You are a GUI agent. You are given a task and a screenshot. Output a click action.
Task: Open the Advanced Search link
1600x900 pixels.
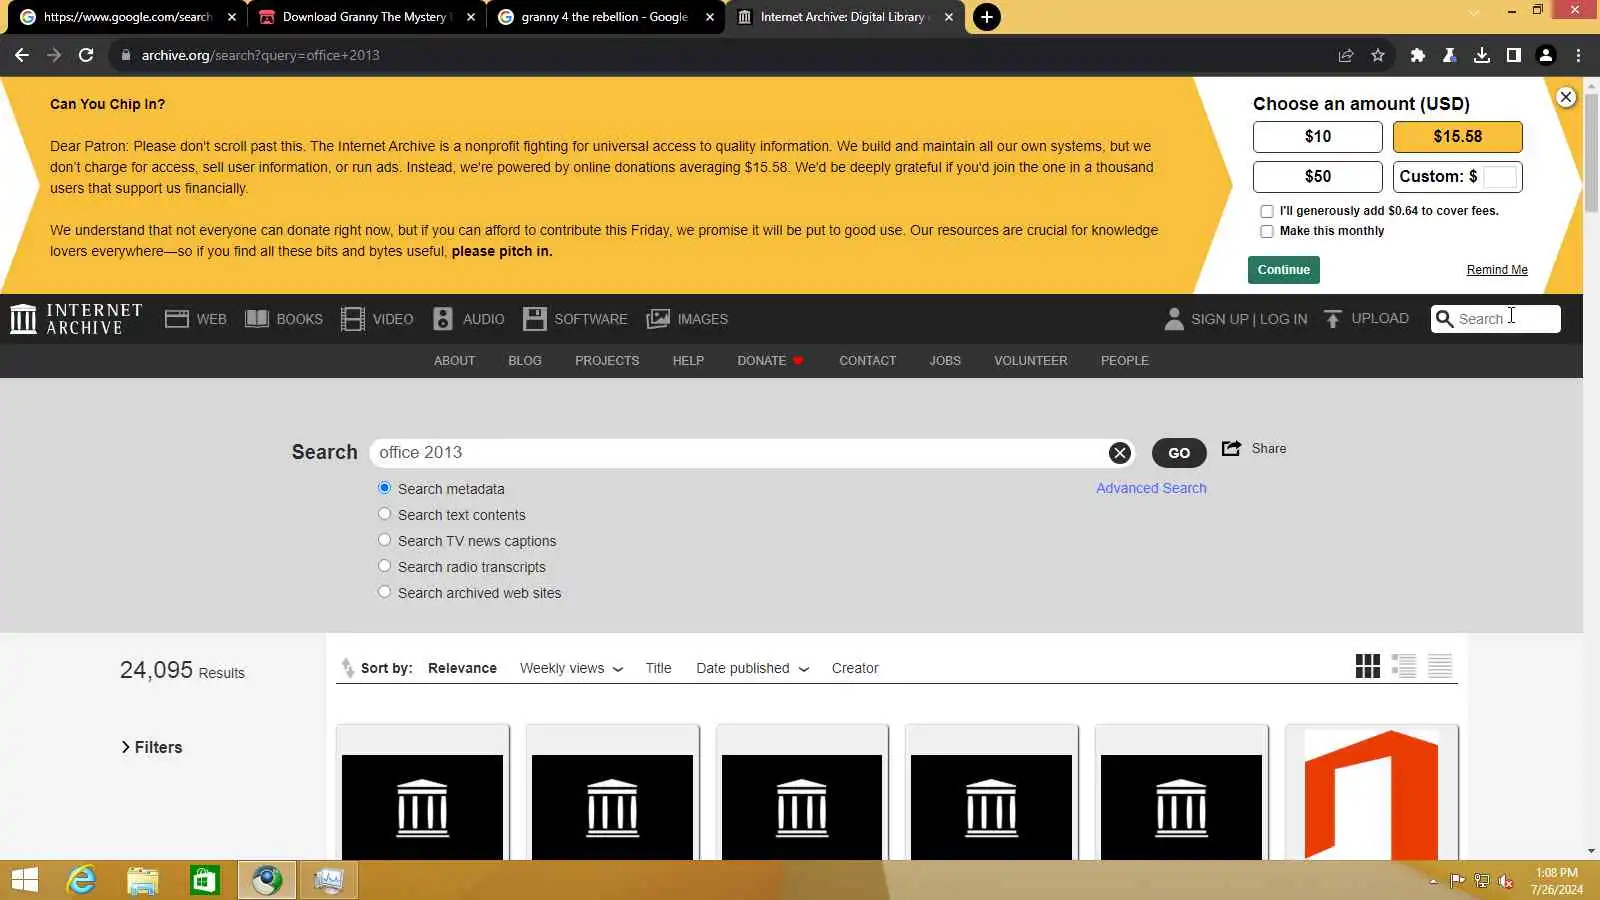tap(1151, 488)
